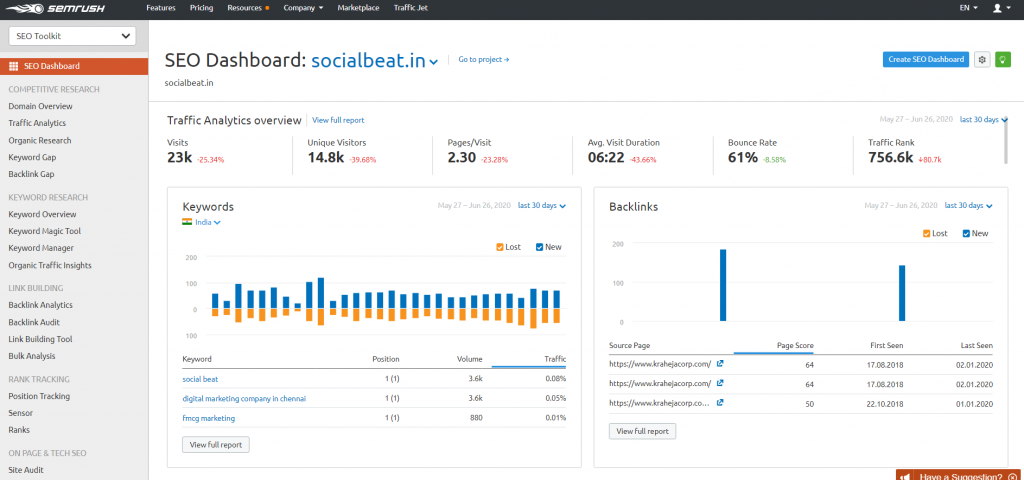Open digital marketing company in chennai keyword
Screen dimensions: 1024x480
click(244, 398)
